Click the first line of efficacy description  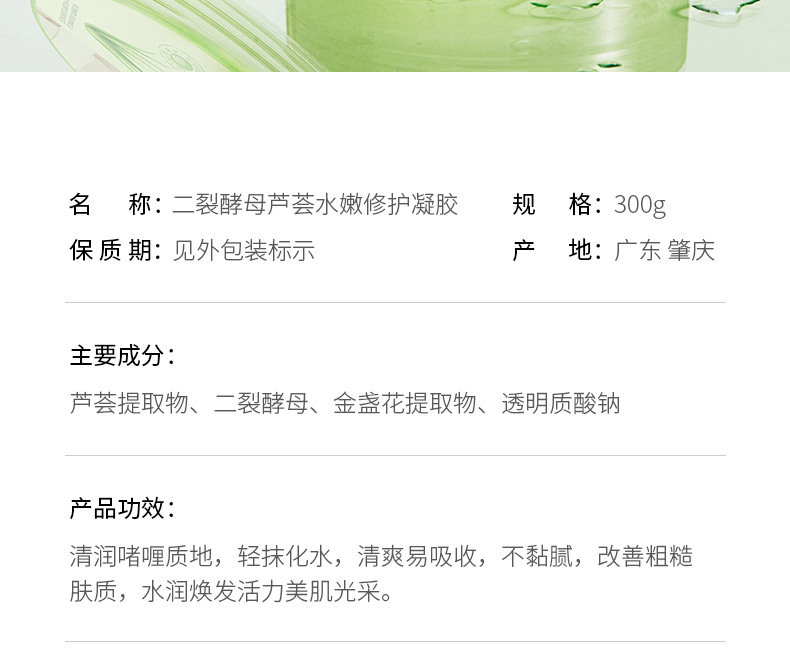381,557
